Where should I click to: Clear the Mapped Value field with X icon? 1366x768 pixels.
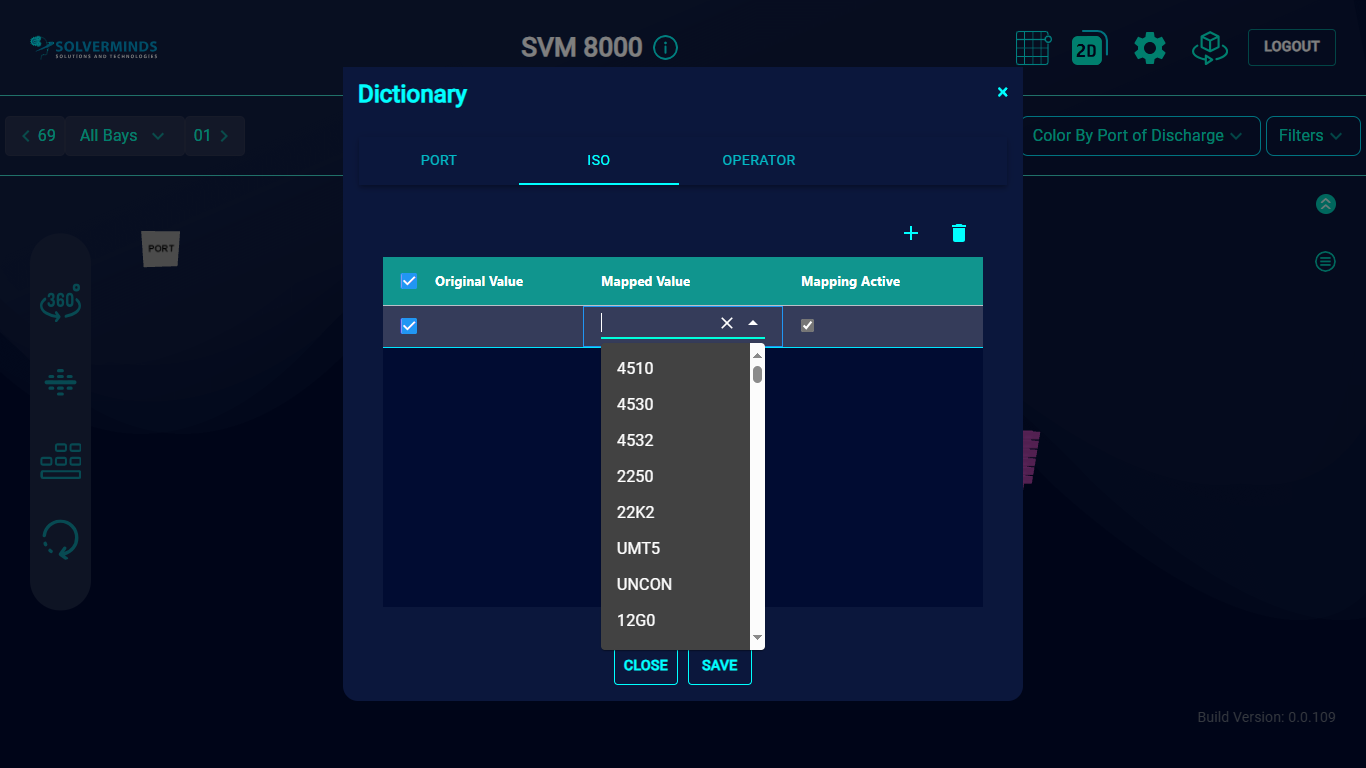[x=727, y=323]
